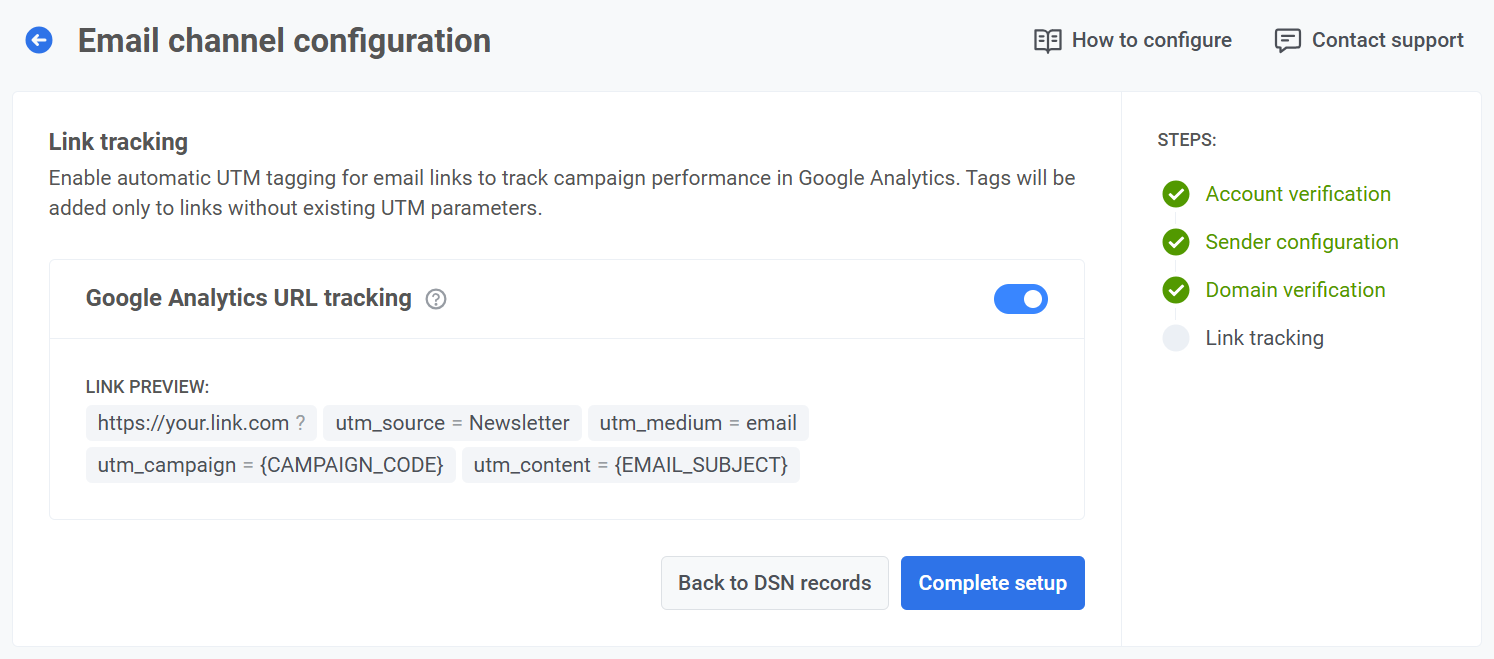Image resolution: width=1494 pixels, height=659 pixels.
Task: Click the chat bubble icon for support
Action: 1287,41
